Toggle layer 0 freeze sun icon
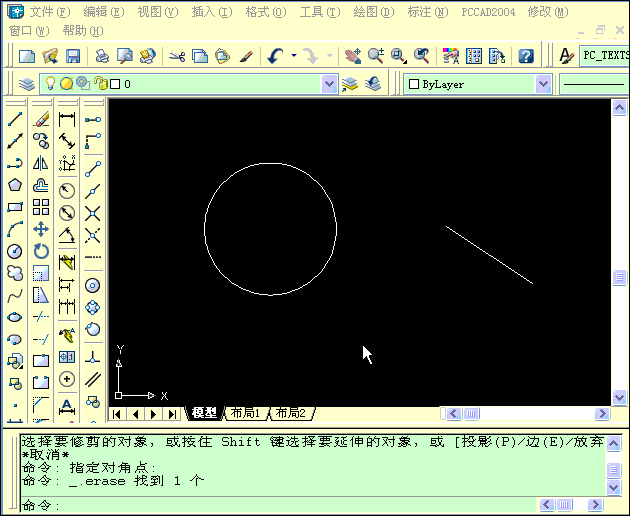630x516 pixels. pyautogui.click(x=66, y=84)
